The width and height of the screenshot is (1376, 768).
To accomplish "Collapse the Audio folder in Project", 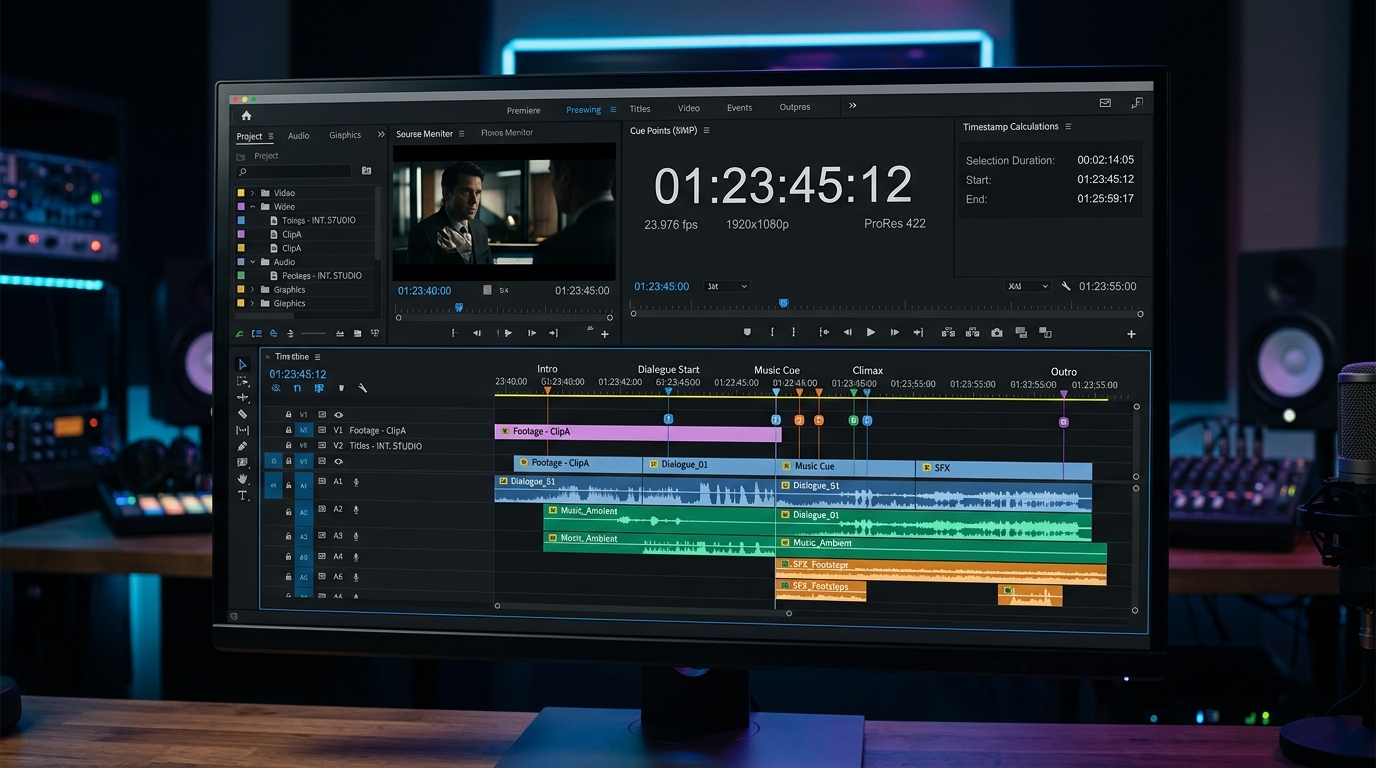I will 253,262.
